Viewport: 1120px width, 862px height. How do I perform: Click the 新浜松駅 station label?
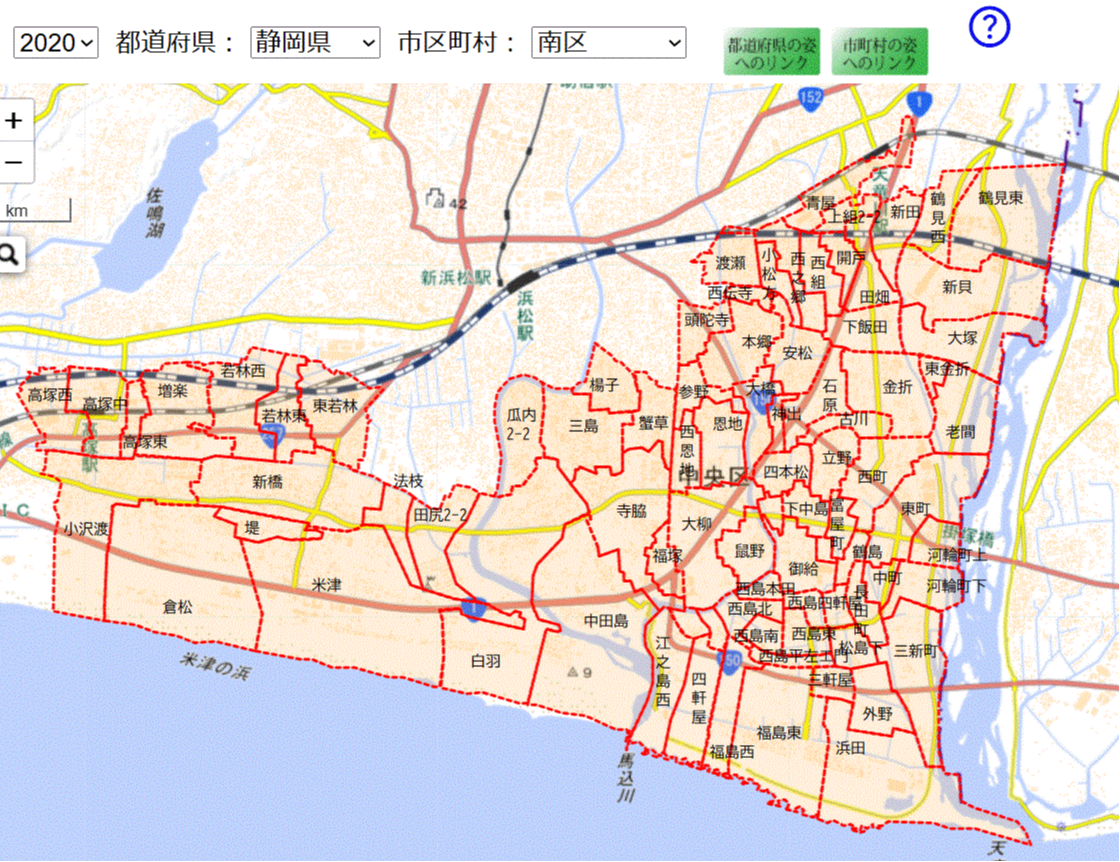[456, 278]
